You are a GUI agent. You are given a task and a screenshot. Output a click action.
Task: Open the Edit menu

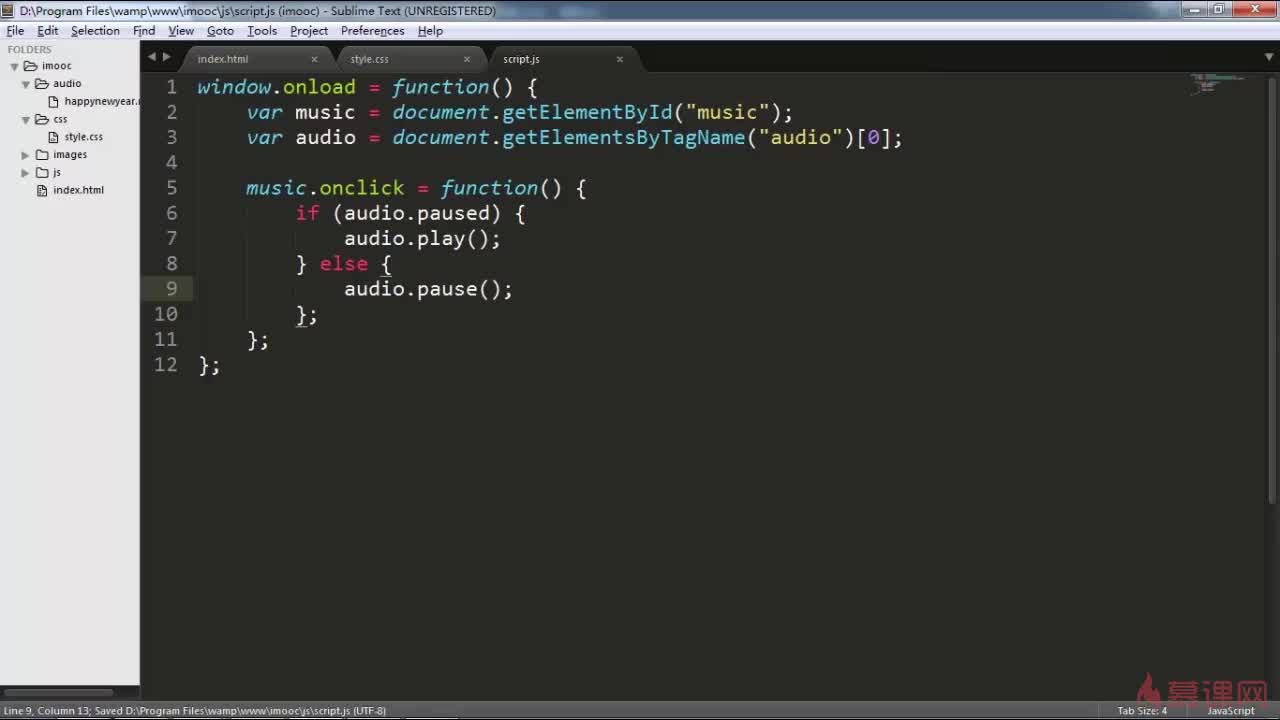[48, 31]
